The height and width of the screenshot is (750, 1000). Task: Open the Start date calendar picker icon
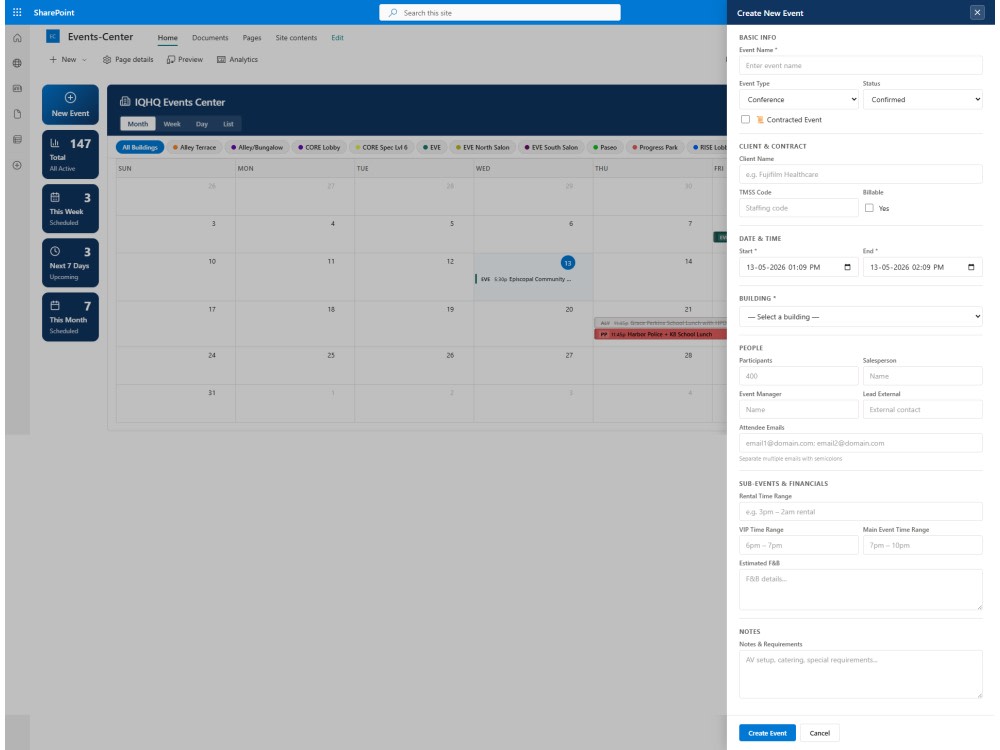coord(847,267)
